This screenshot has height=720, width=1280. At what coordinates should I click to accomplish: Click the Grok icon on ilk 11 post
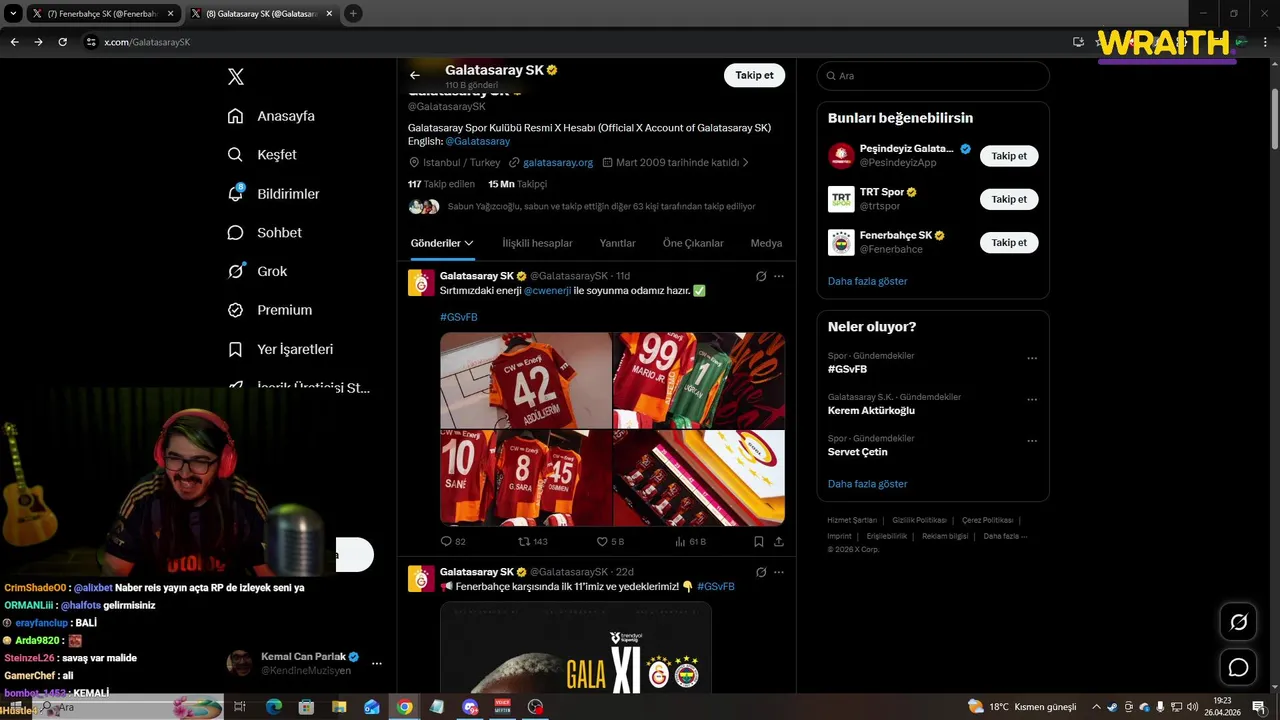pos(761,572)
